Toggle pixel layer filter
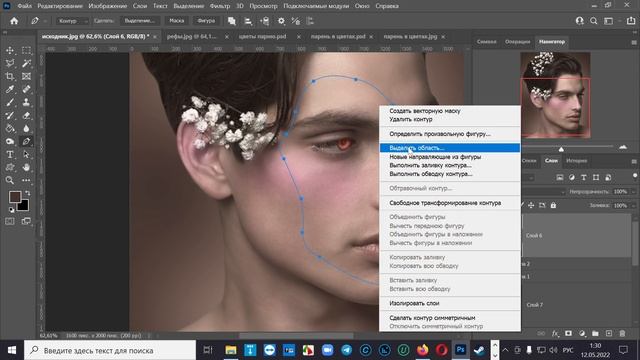Viewport: 640px width, 360px height. (560, 178)
